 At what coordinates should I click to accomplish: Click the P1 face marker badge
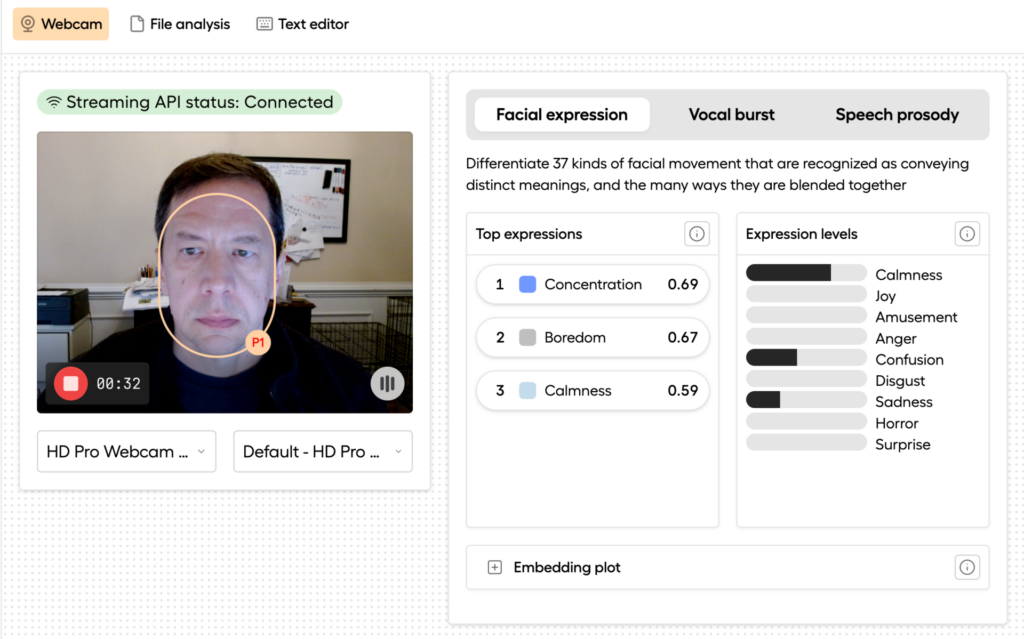[258, 342]
